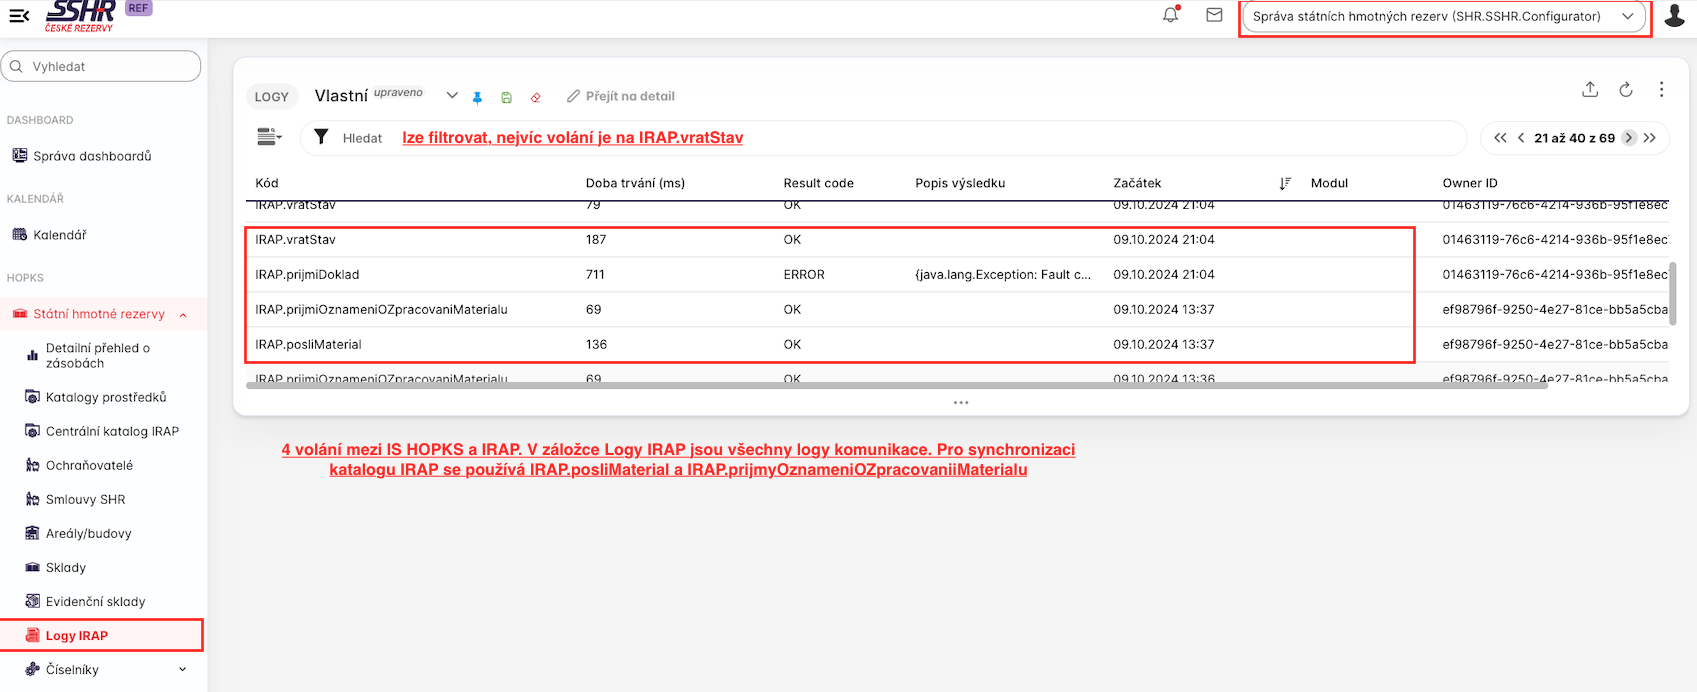This screenshot has height=692, width=1697.
Task: Open Logy IRAP in the sidebar
Action: click(77, 636)
